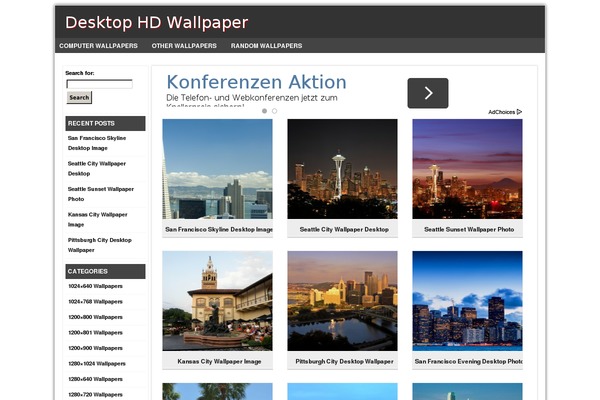Open the Random Wallpapers menu

[266, 46]
